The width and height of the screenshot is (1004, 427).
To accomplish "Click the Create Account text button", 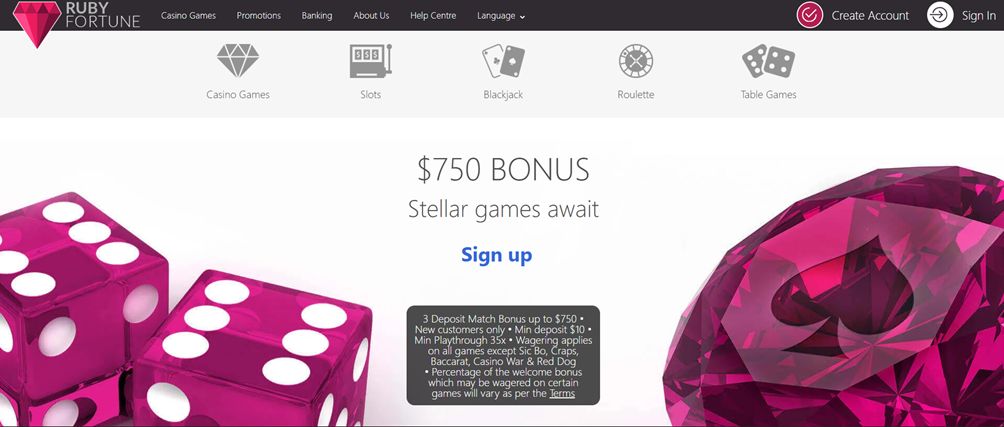I will (x=870, y=16).
